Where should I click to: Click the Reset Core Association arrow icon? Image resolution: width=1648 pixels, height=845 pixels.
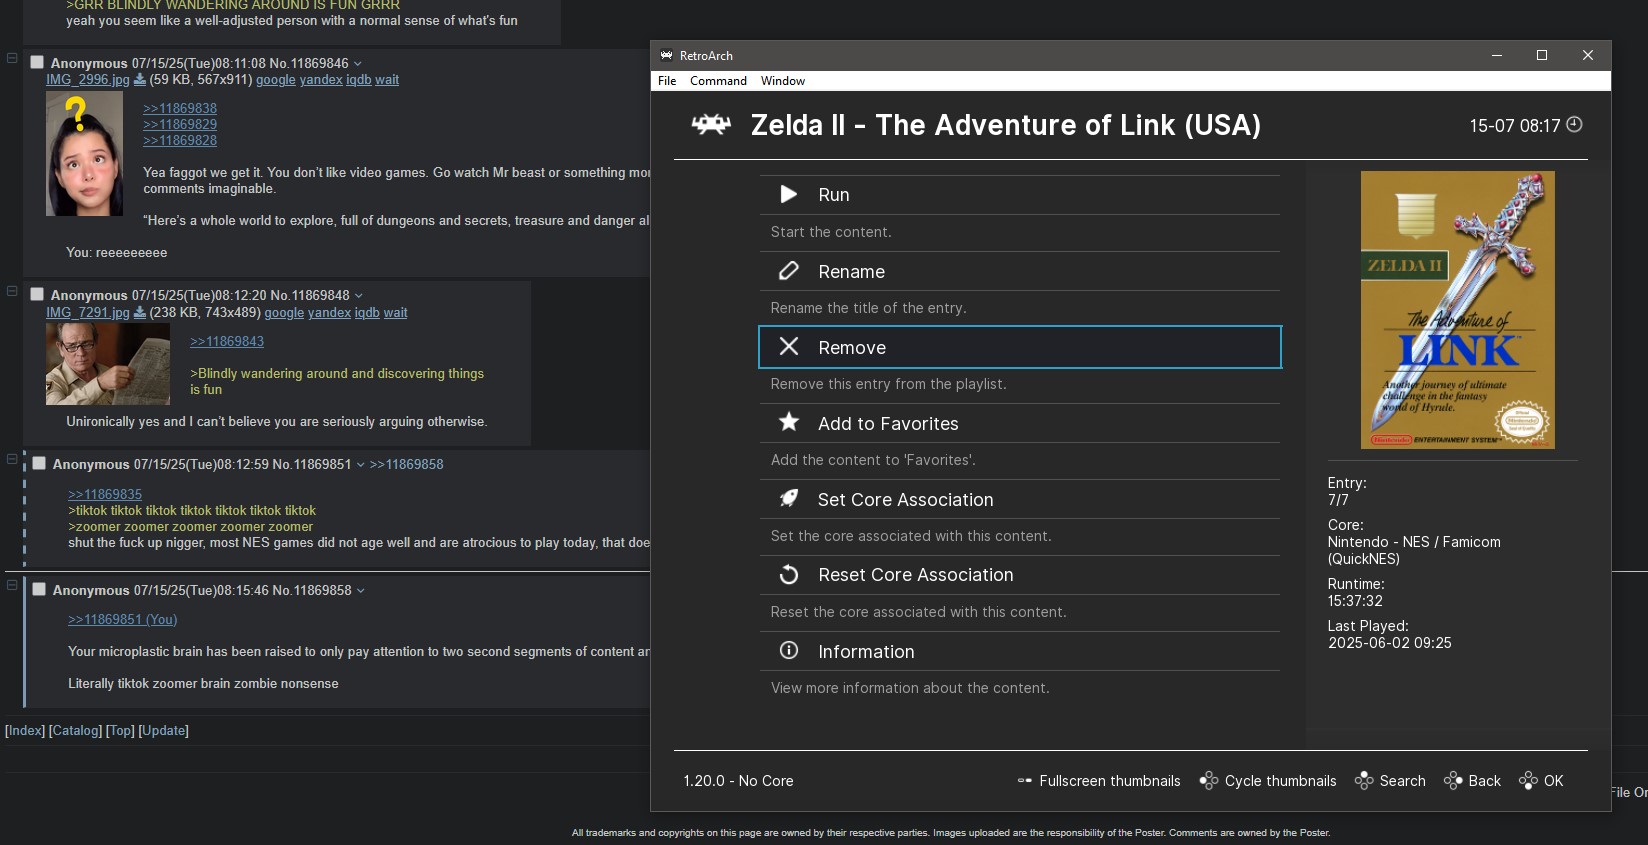coord(789,574)
